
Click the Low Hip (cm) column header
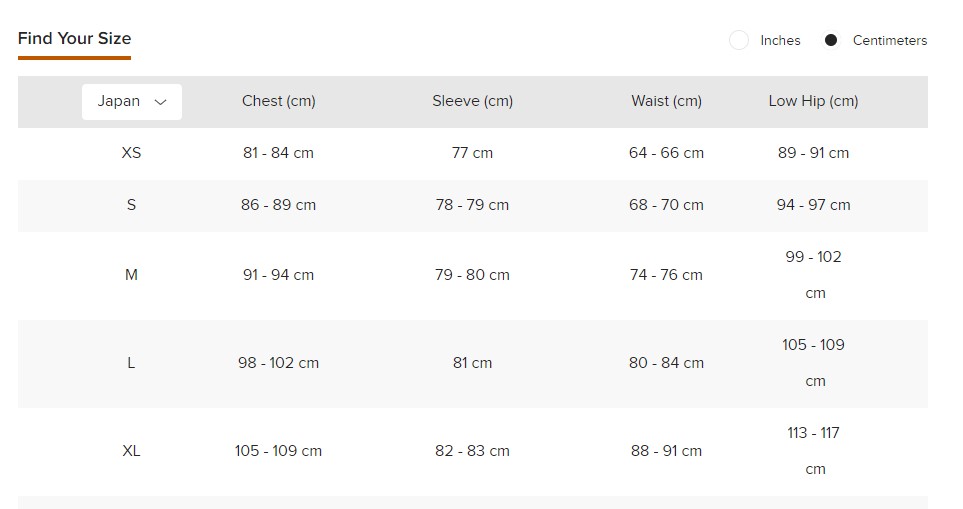pyautogui.click(x=813, y=101)
